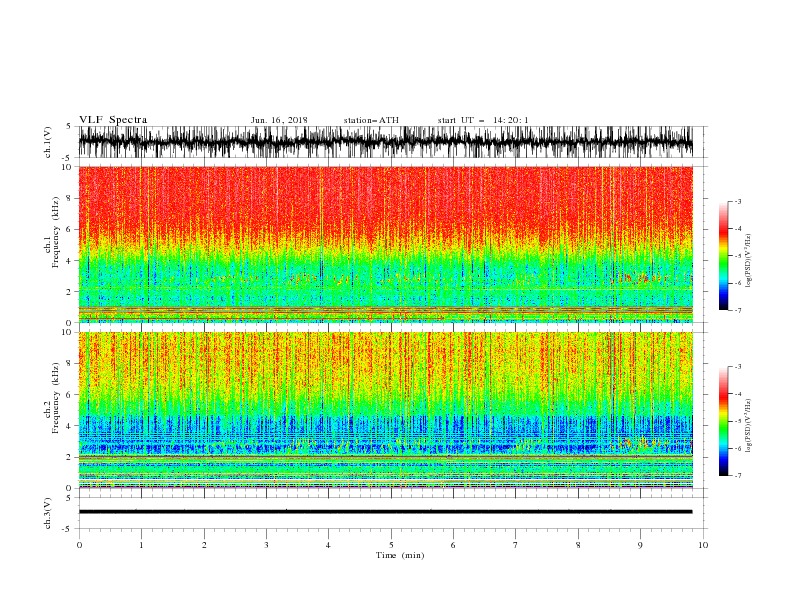The height and width of the screenshot is (612, 792).
Task: Click the ch.2 PSD color scale bar
Action: (723, 421)
